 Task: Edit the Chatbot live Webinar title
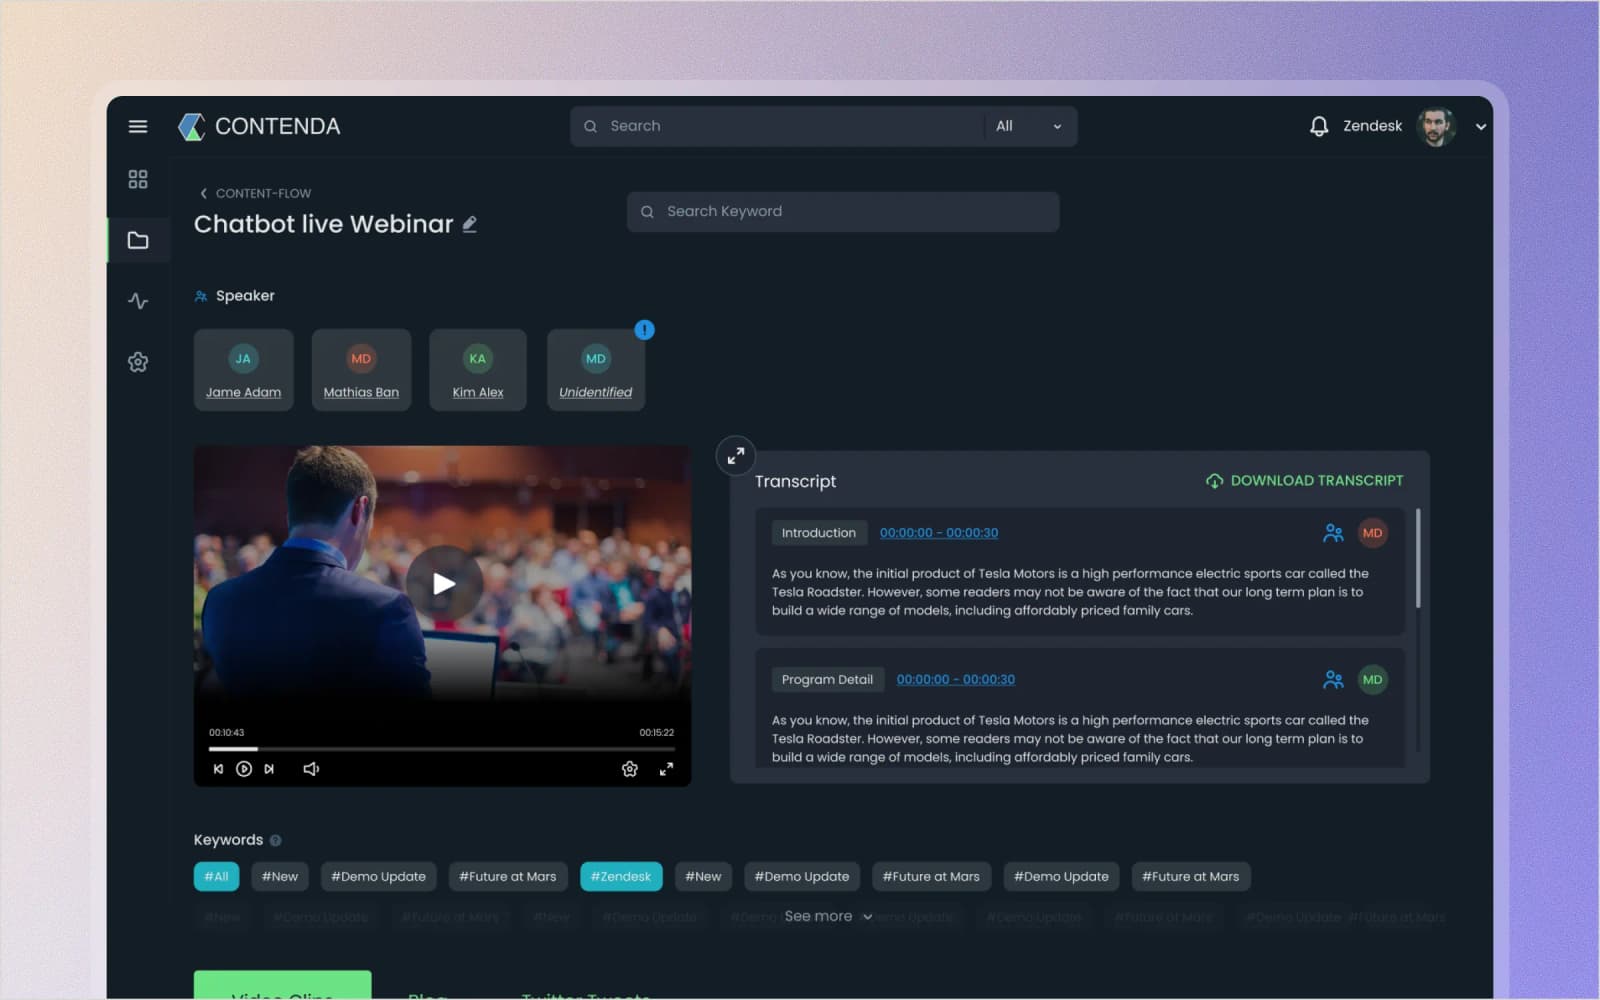(469, 224)
